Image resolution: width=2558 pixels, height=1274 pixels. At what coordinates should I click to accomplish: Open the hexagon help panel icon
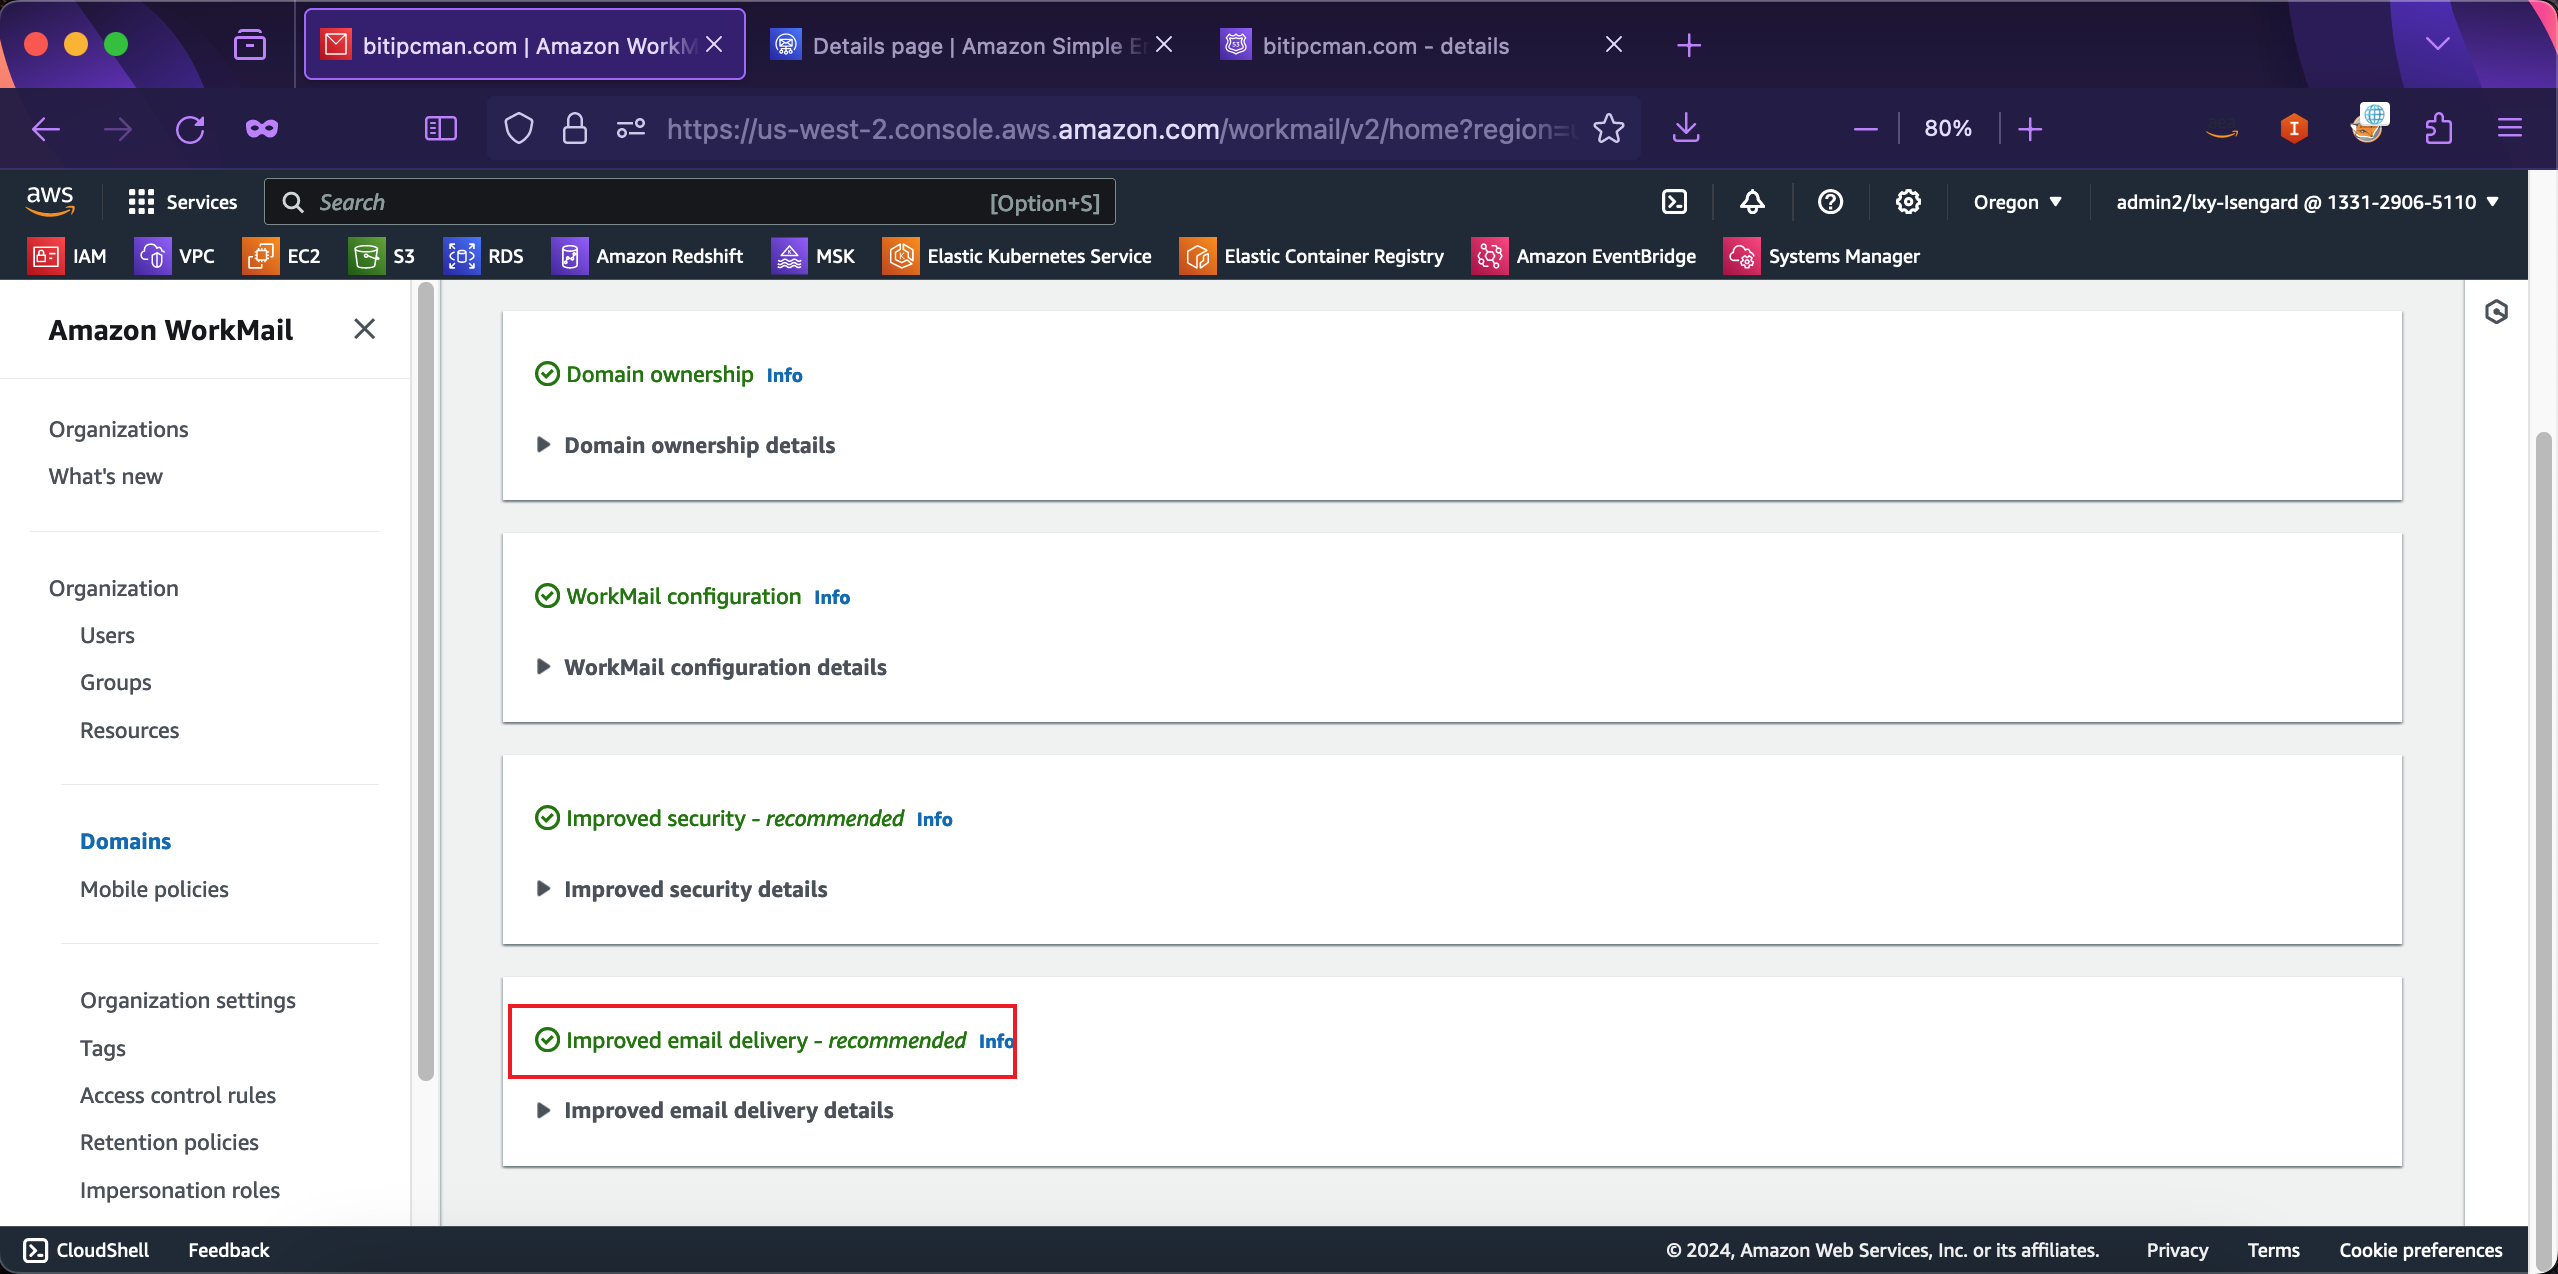[x=2496, y=312]
